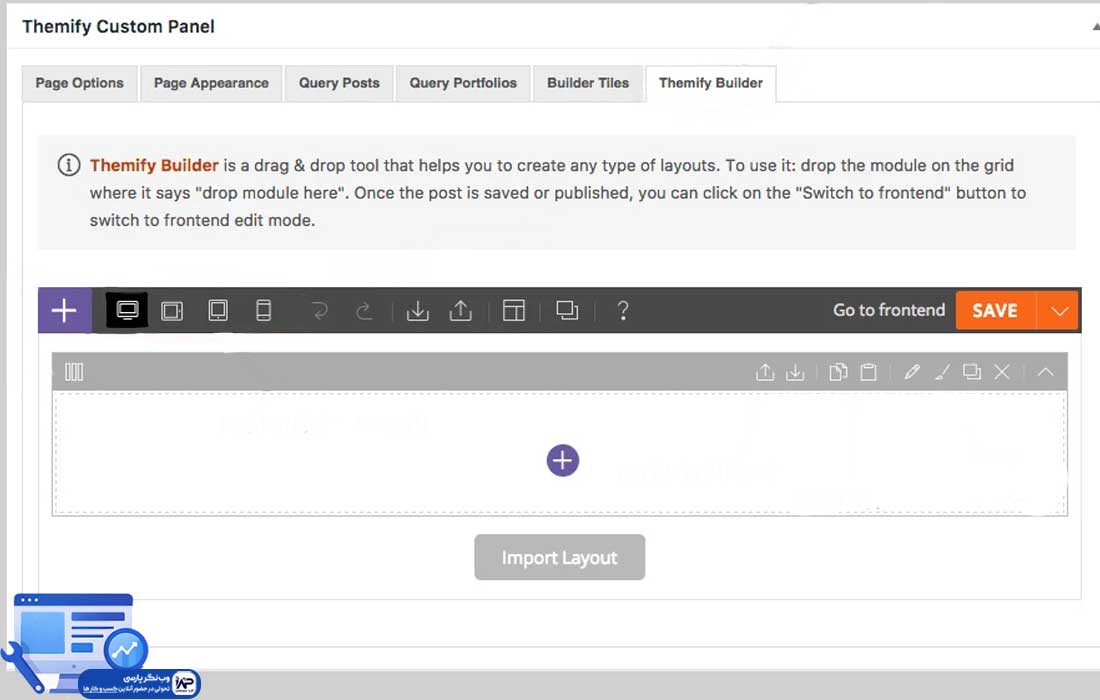Open the Builder Tiles tab
Image resolution: width=1100 pixels, height=700 pixels.
588,83
